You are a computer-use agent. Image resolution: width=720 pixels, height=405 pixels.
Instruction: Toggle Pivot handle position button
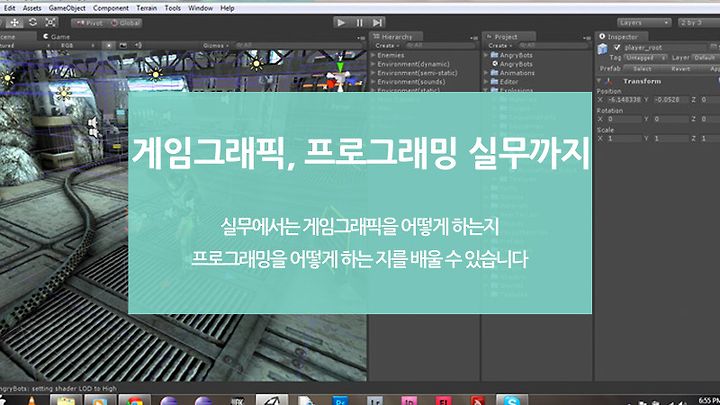pos(89,22)
